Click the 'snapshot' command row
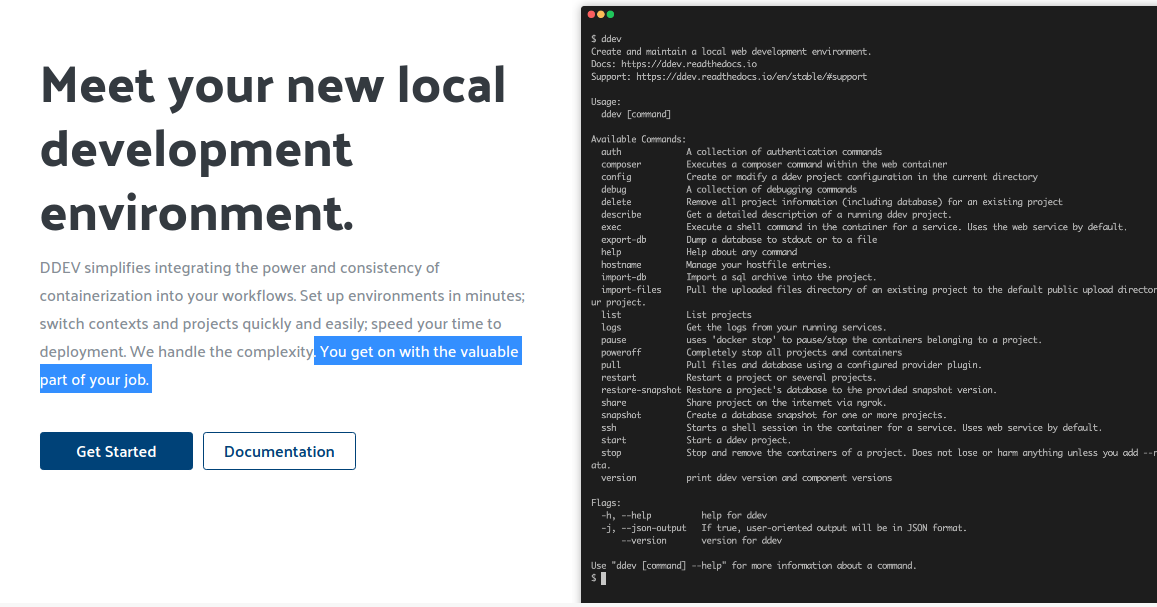This screenshot has width=1157, height=607. [x=774, y=415]
